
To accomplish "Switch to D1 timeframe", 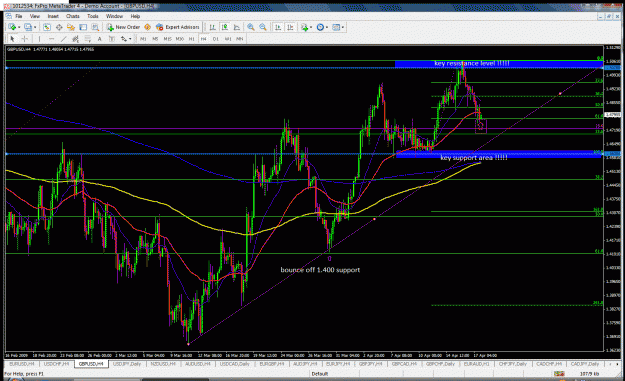I will coord(216,39).
